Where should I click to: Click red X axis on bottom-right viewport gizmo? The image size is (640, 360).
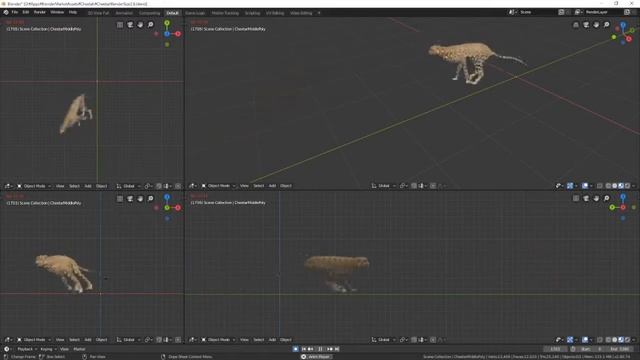pos(623,207)
